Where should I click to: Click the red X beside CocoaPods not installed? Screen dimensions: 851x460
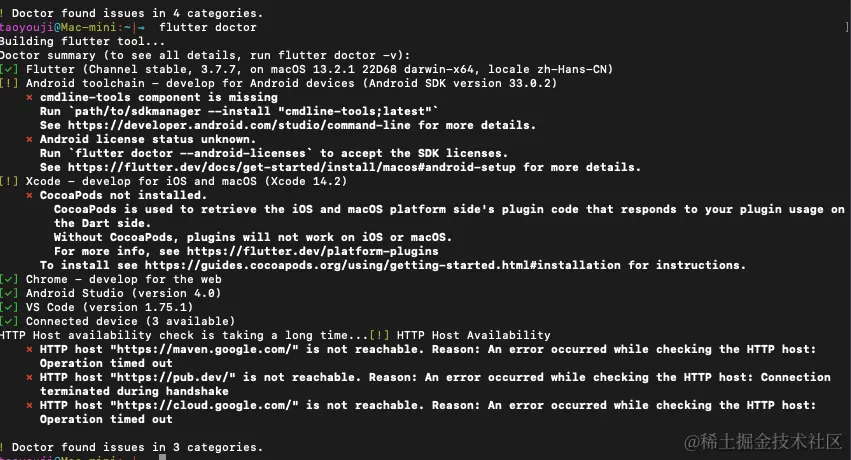[x=30, y=195]
